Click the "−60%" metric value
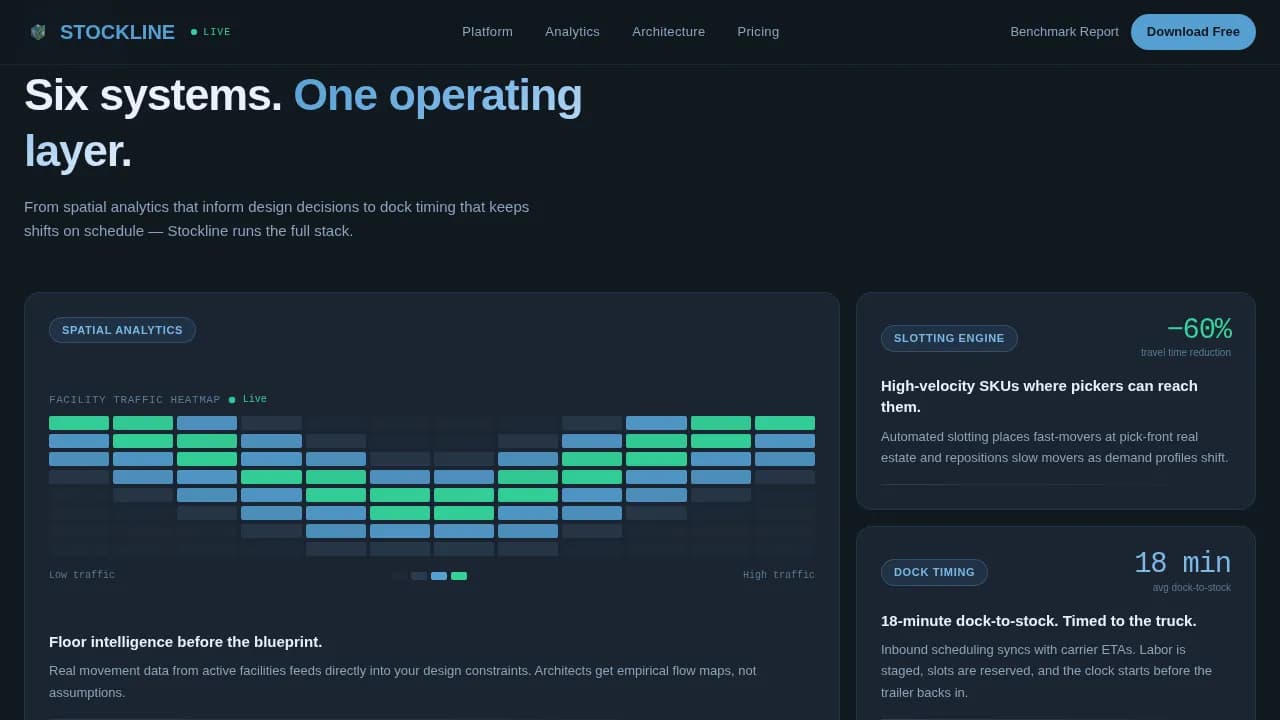Screen dimensions: 1280x720 point(1199,329)
